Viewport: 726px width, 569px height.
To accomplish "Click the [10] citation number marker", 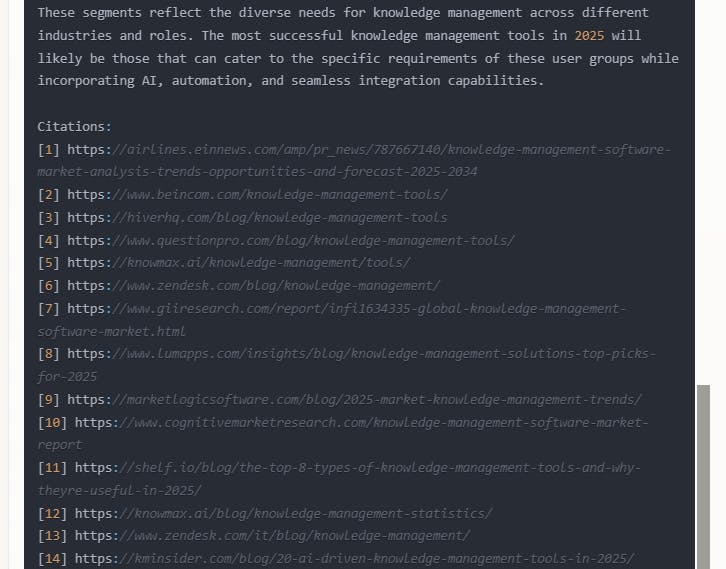I will [52, 422].
